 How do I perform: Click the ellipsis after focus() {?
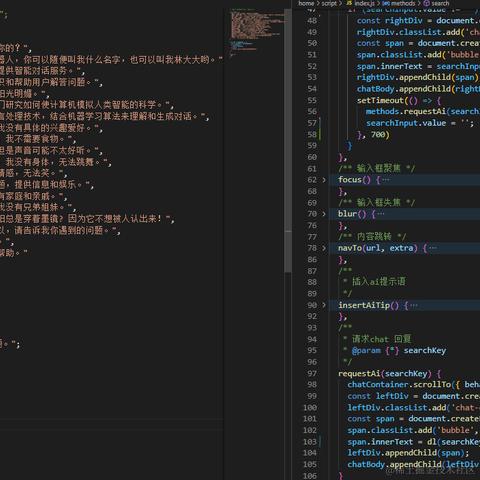click(x=386, y=180)
